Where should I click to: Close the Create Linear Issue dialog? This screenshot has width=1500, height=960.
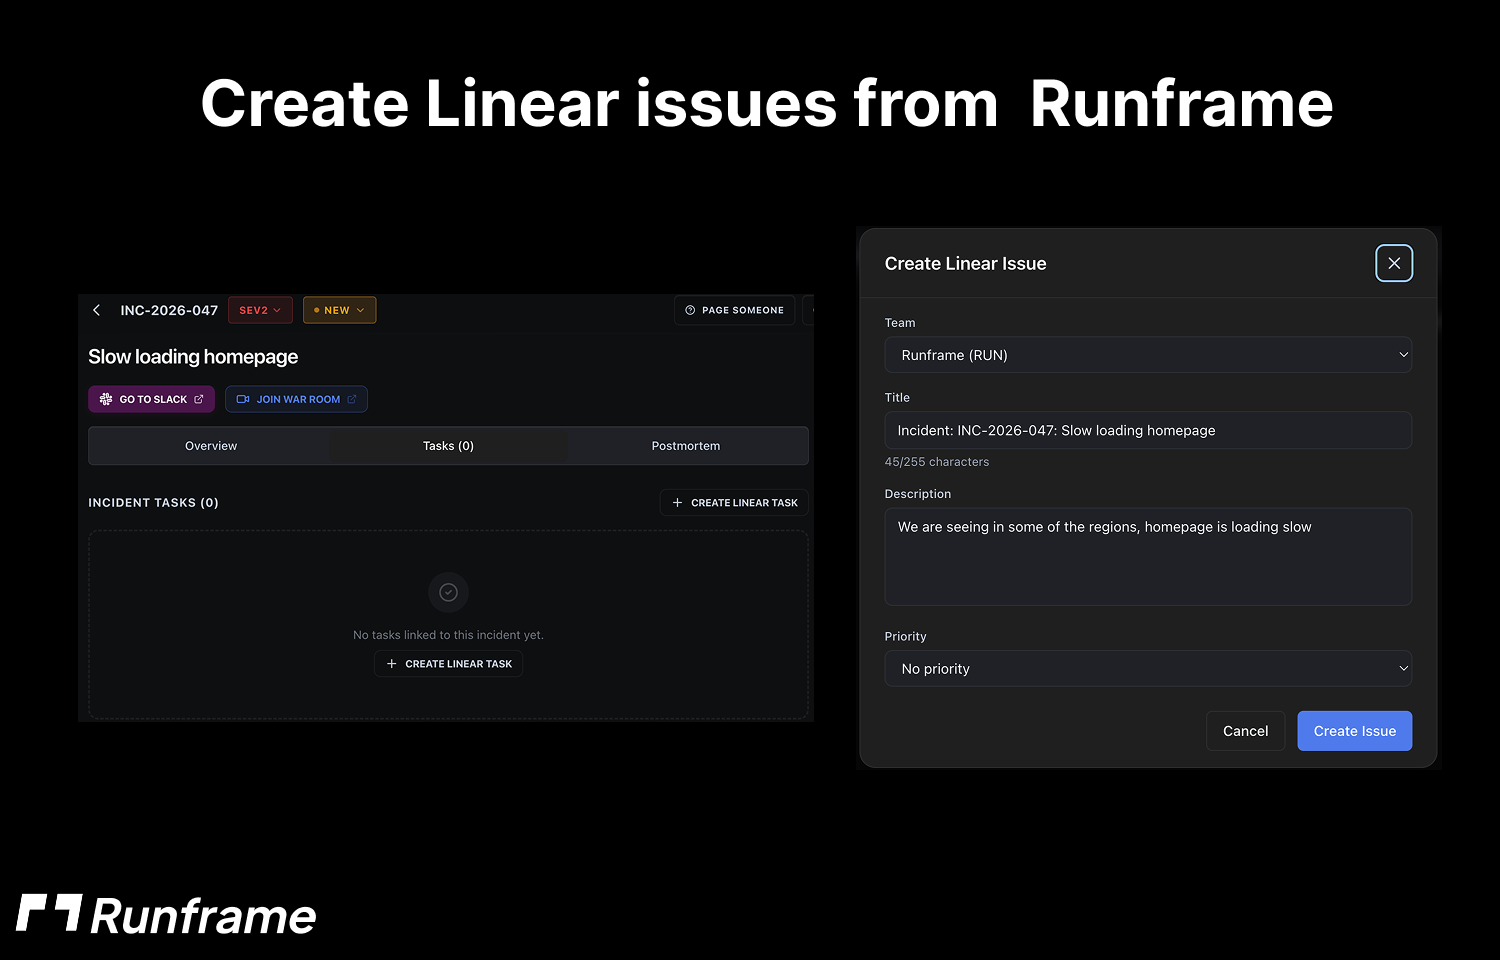click(1394, 263)
